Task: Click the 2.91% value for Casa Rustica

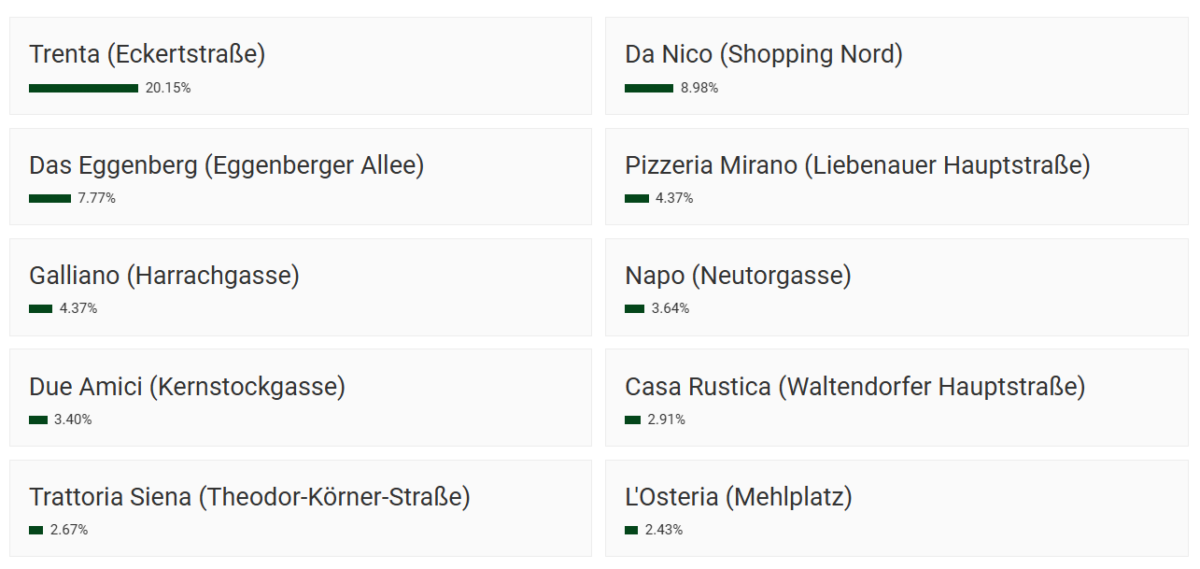Action: [666, 420]
